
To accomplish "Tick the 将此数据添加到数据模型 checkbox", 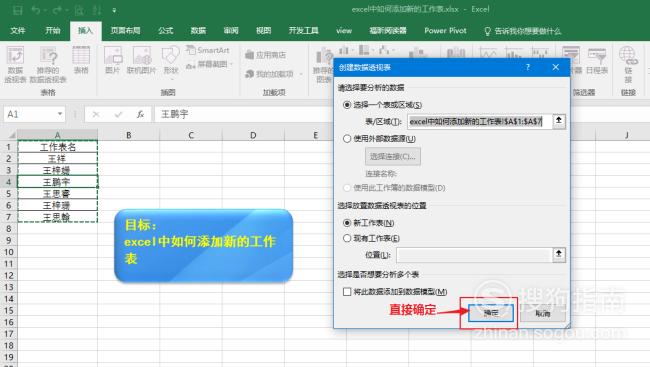I will pyautogui.click(x=347, y=292).
